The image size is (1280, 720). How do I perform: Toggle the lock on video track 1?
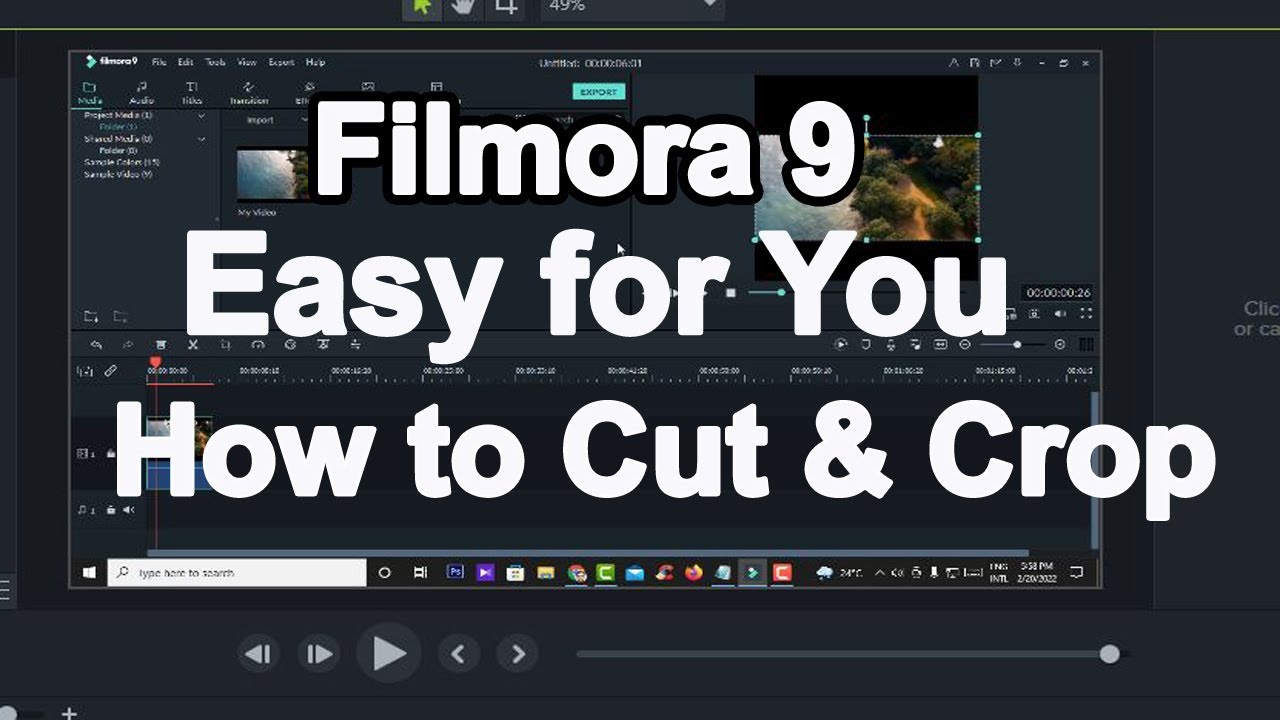click(110, 453)
